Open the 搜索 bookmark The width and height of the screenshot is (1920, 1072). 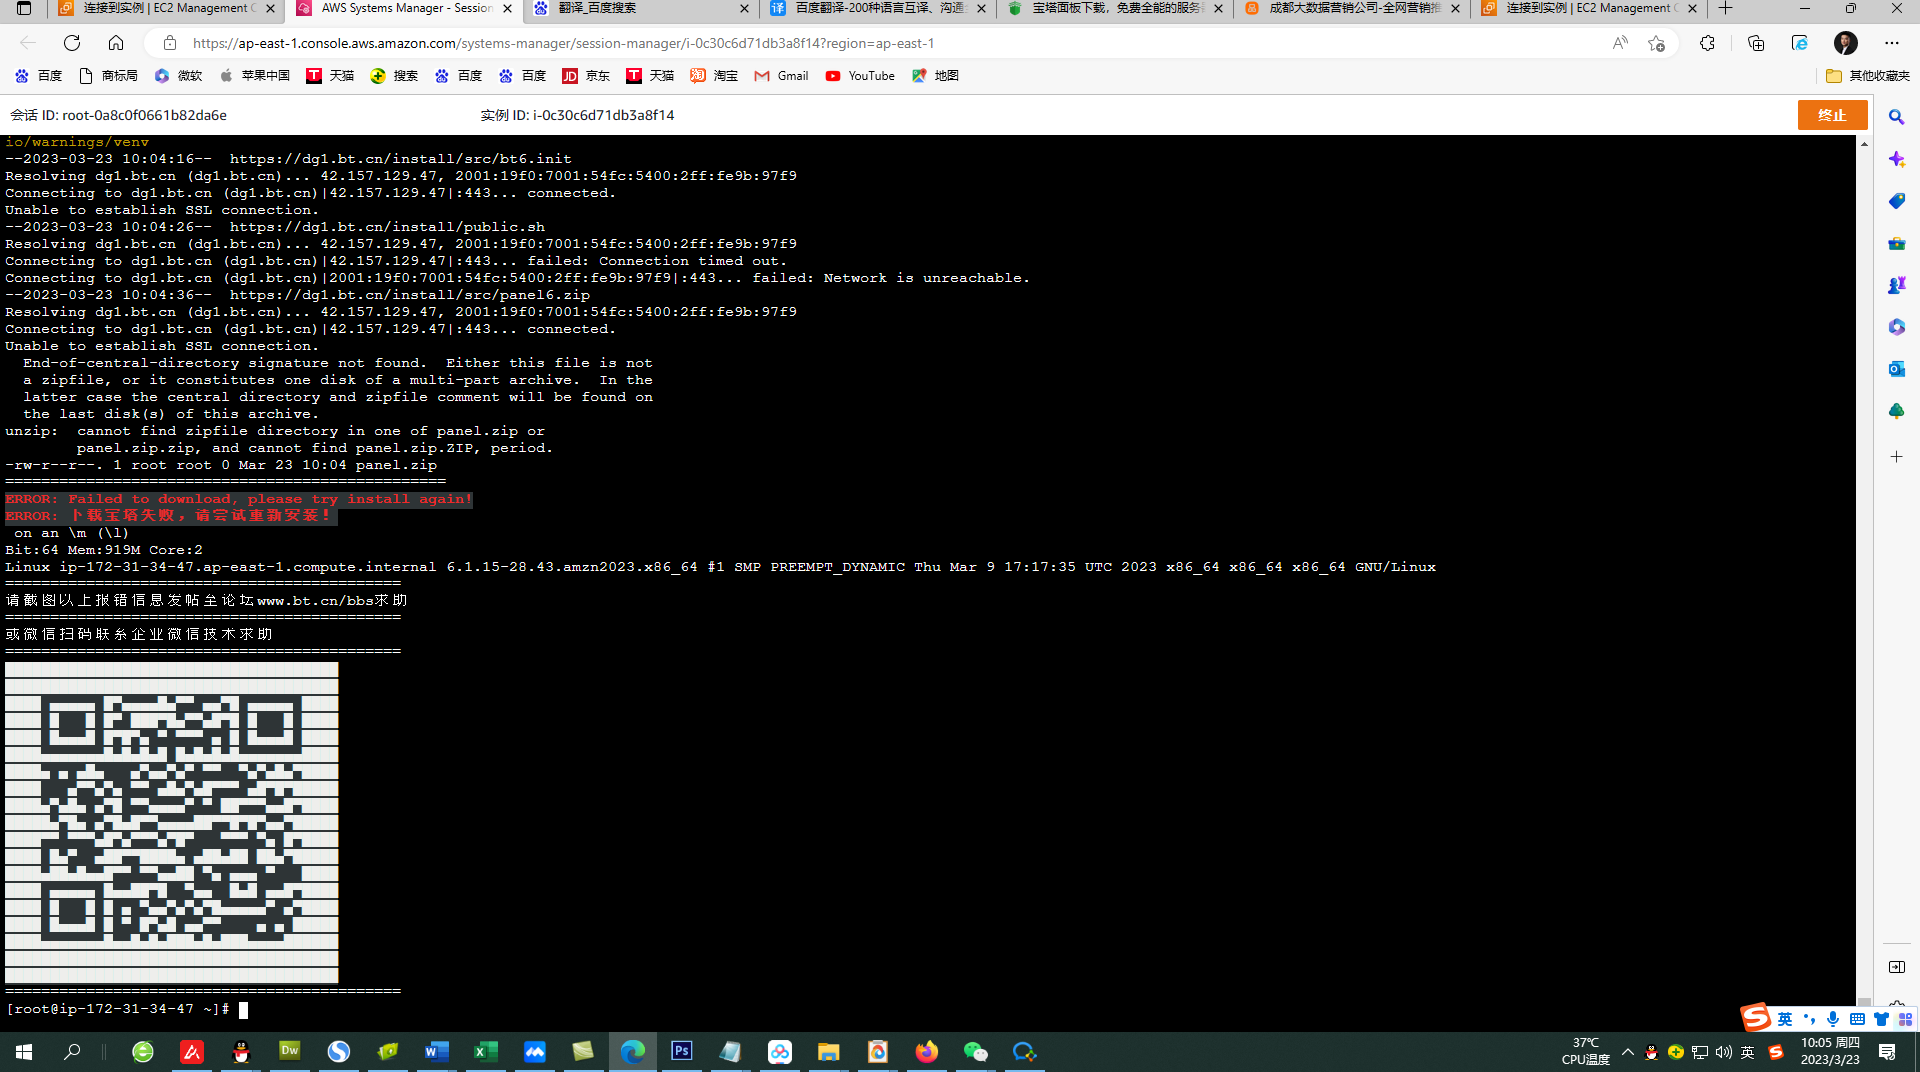[394, 76]
